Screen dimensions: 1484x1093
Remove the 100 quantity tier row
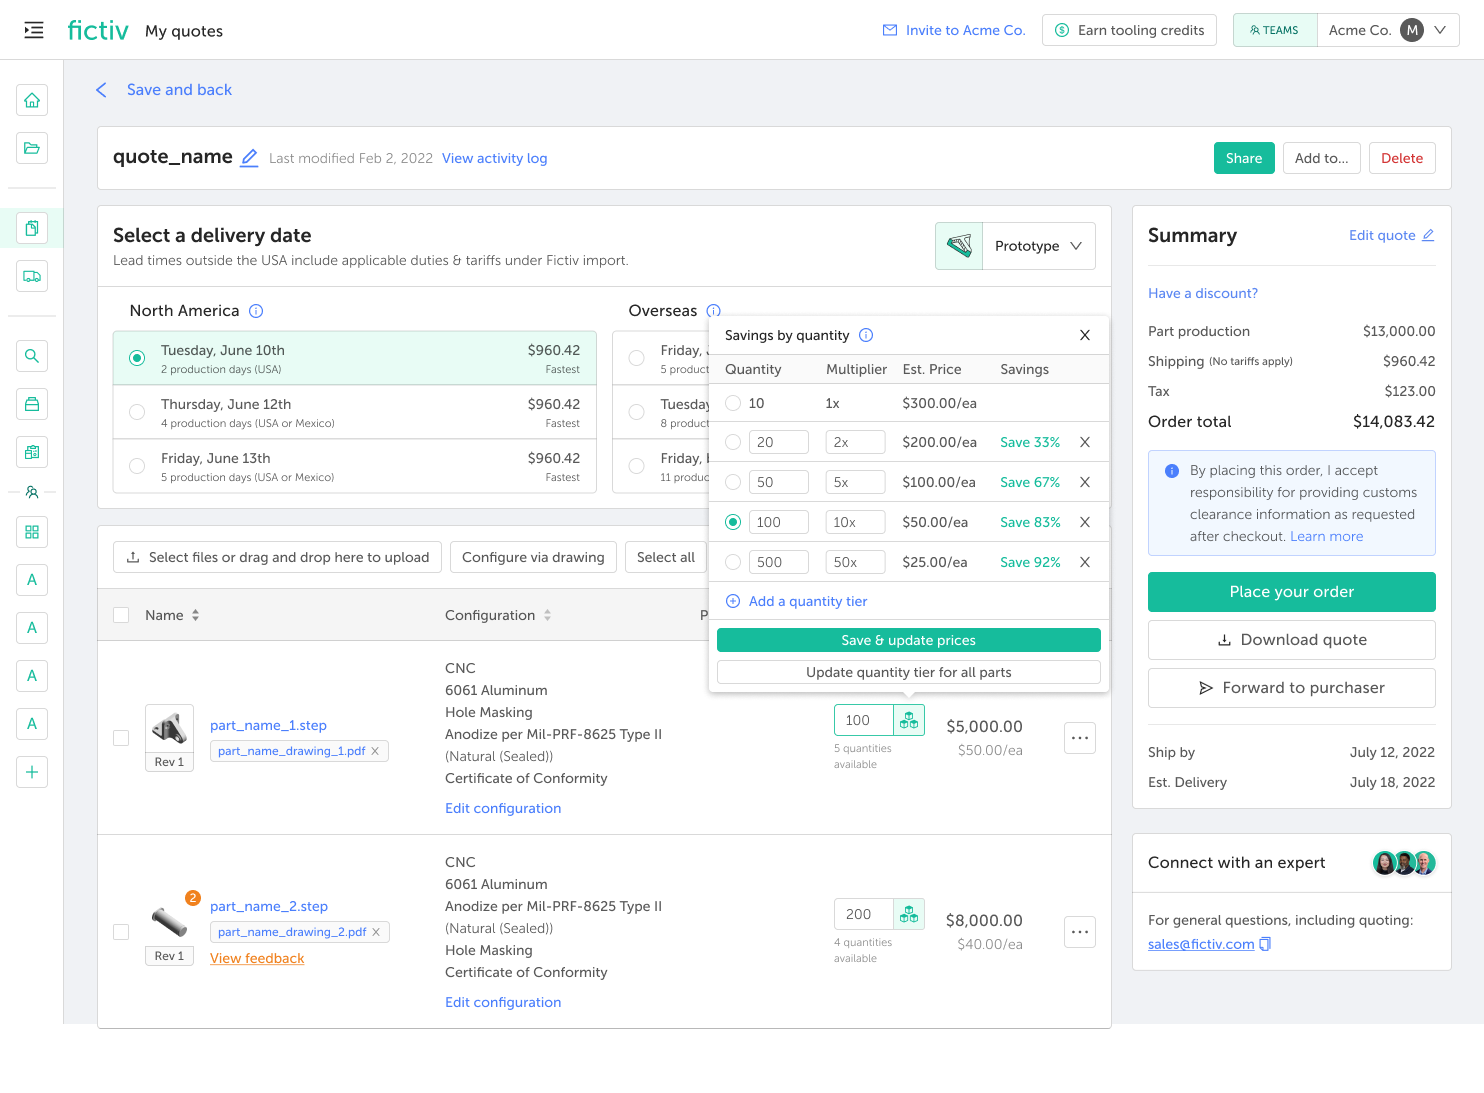pyautogui.click(x=1085, y=522)
